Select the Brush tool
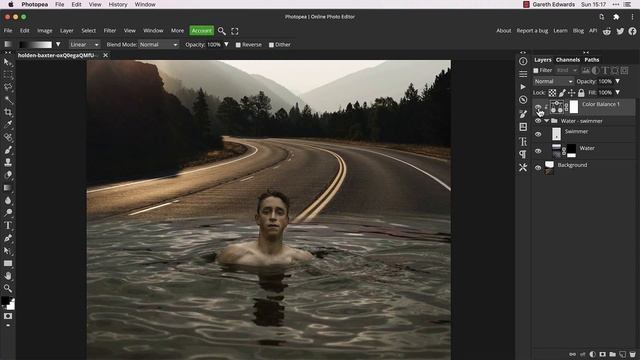Screen dimensions: 640x360 pyautogui.click(x=7, y=150)
